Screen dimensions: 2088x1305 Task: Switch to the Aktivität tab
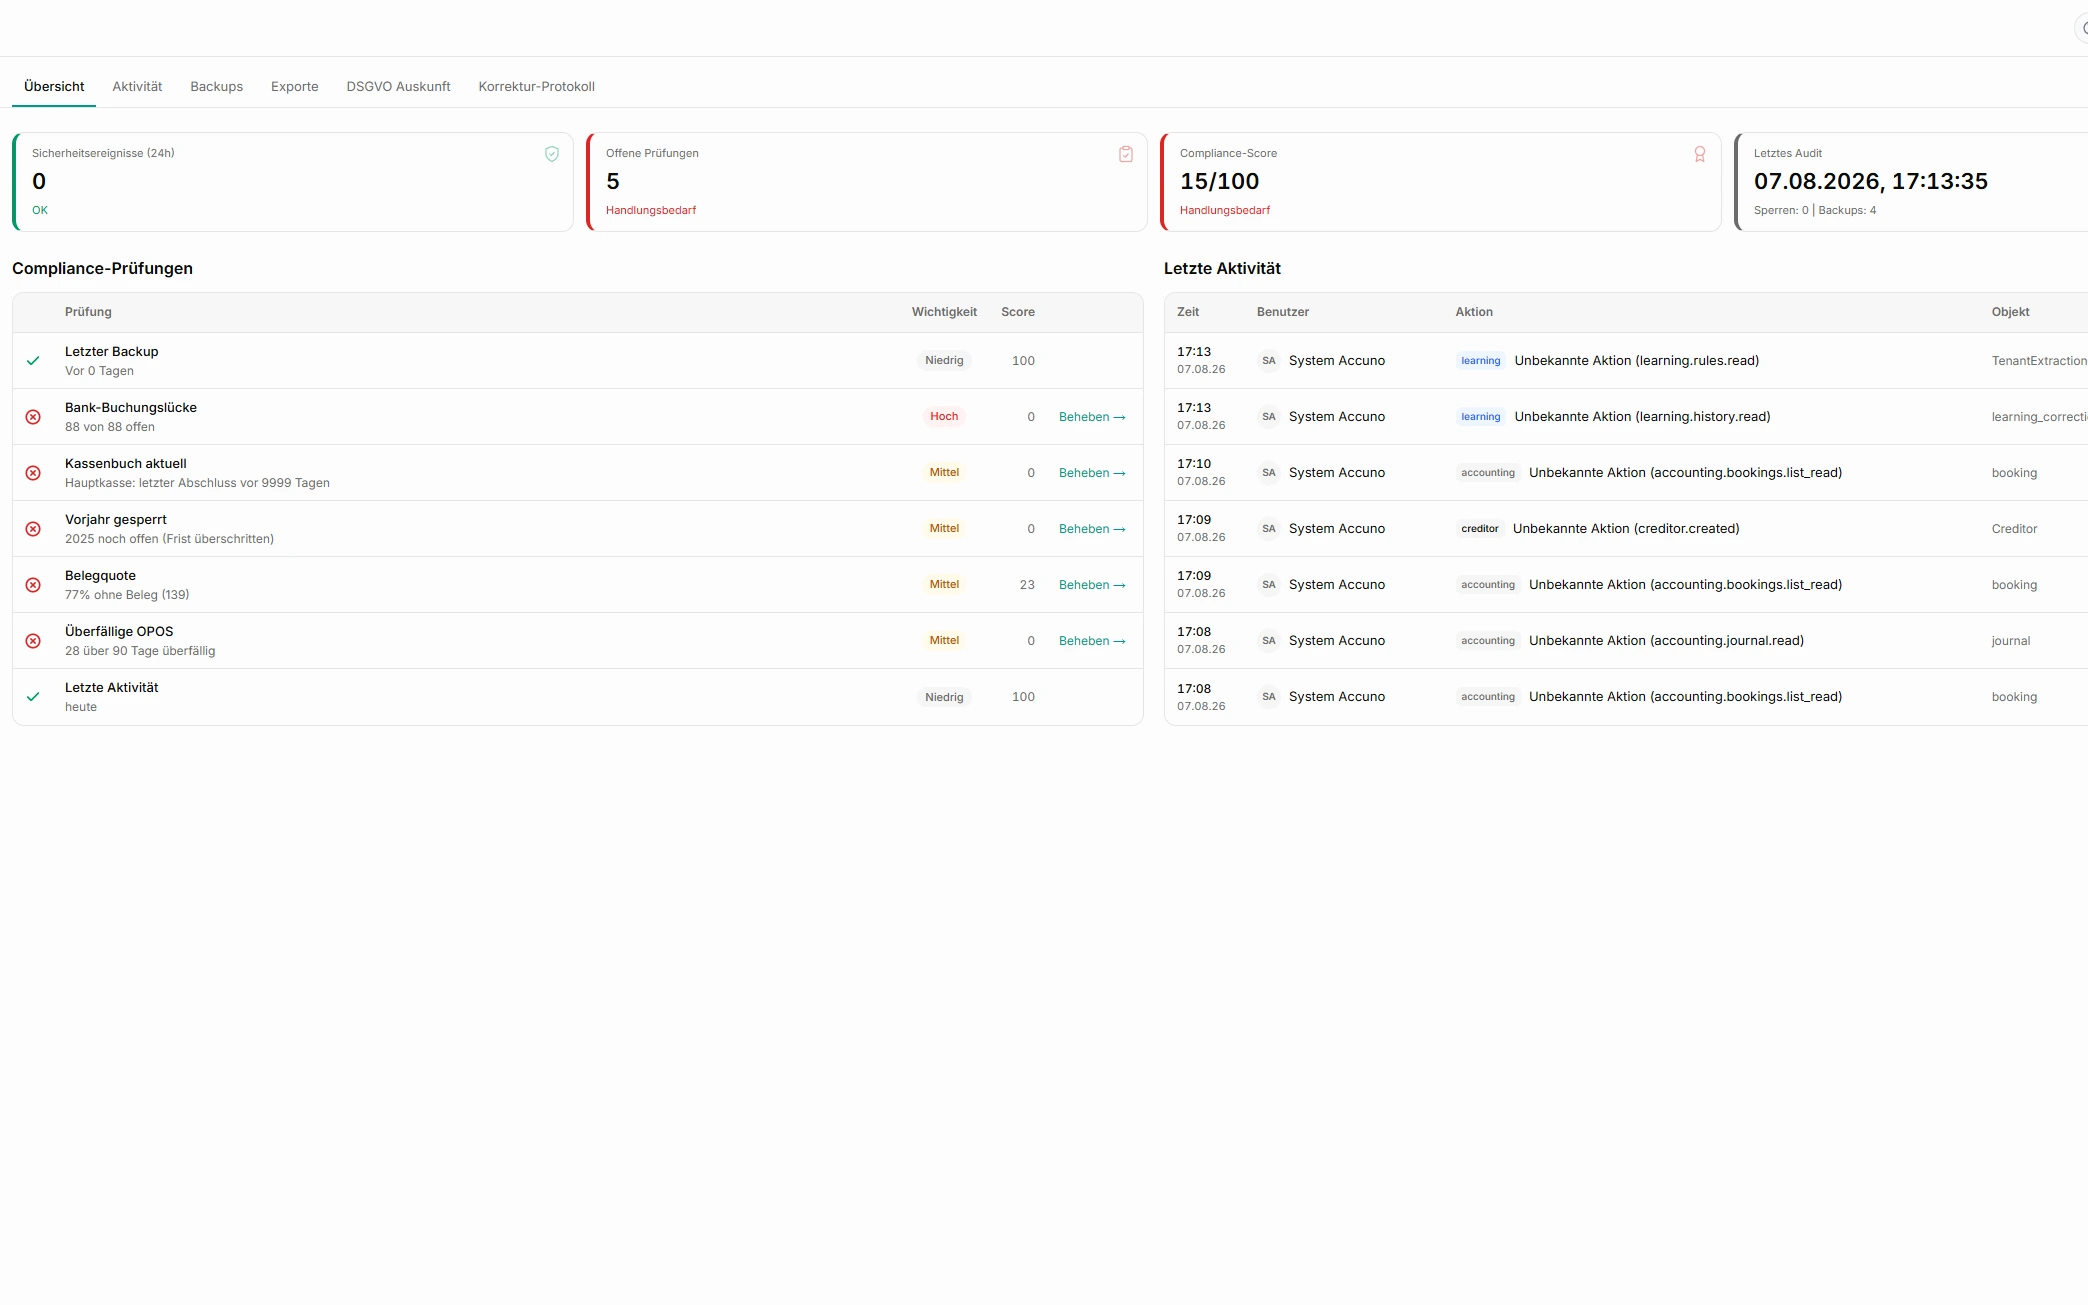point(137,86)
